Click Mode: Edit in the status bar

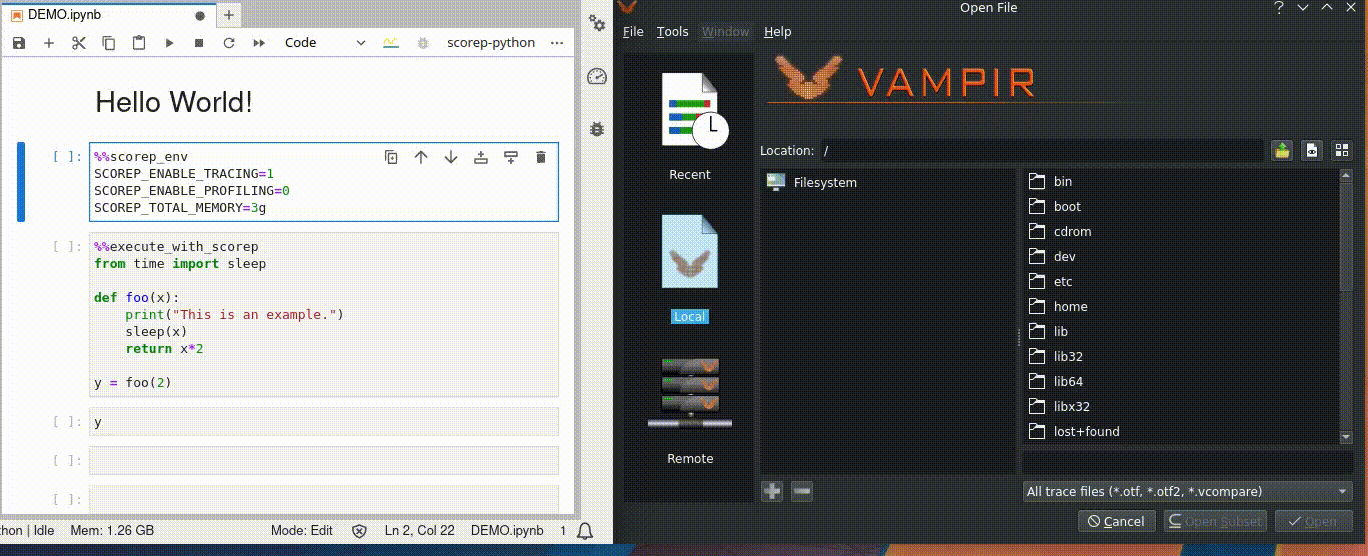tap(301, 531)
